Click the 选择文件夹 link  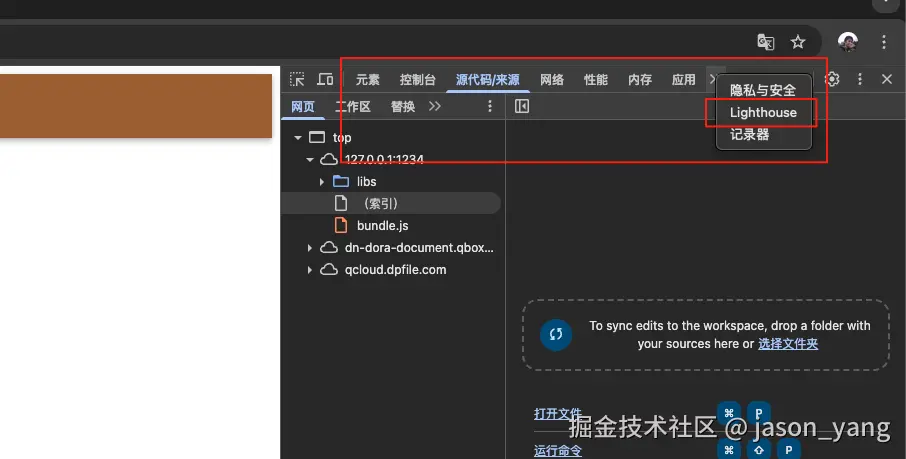(x=788, y=344)
